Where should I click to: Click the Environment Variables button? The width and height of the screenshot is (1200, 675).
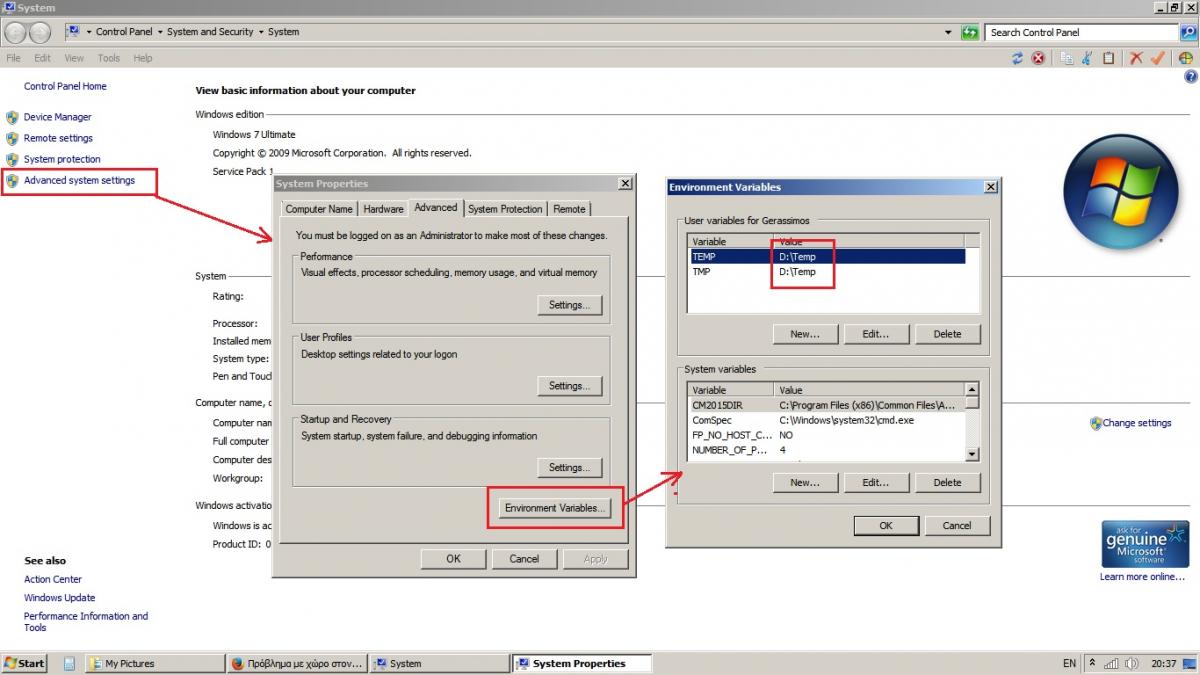point(555,508)
